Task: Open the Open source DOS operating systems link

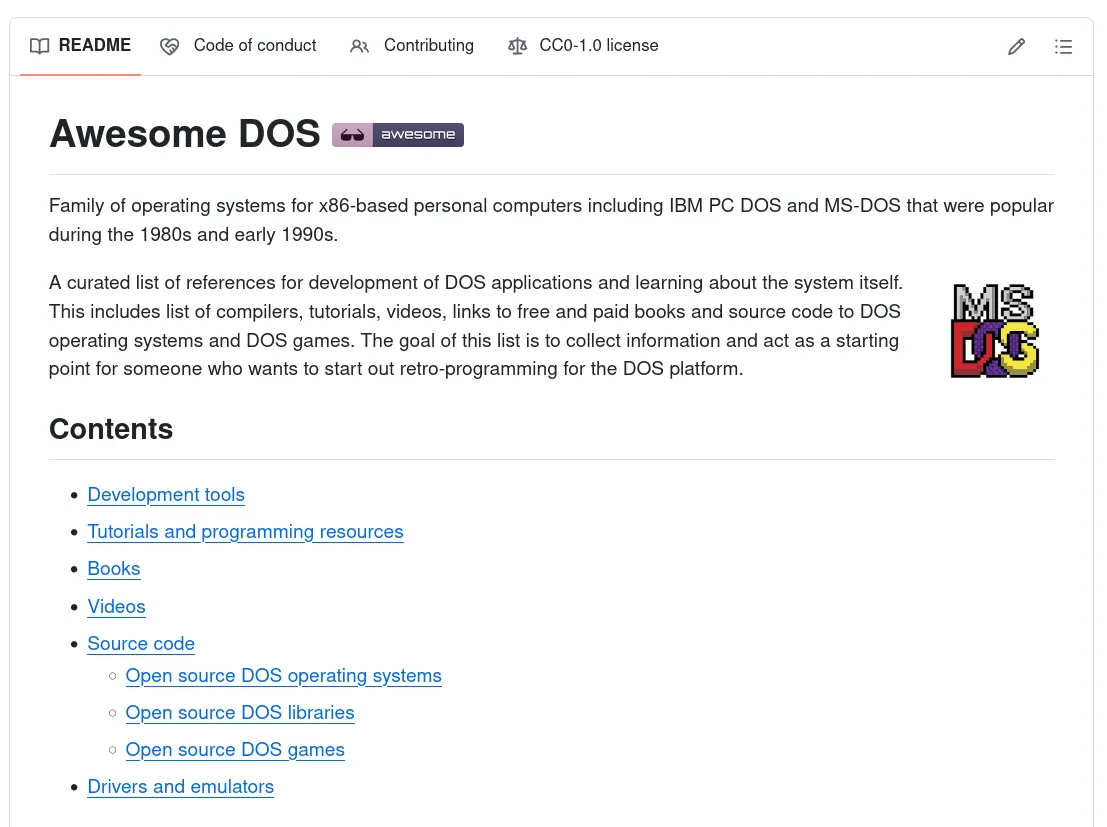Action: point(283,675)
